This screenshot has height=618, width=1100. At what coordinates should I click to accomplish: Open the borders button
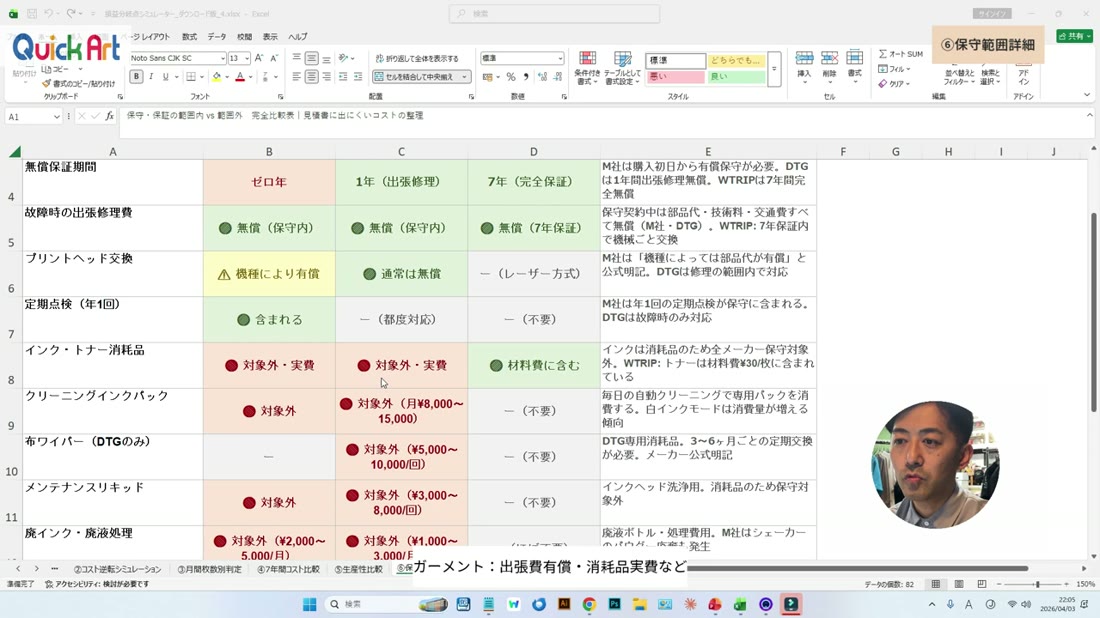191,76
